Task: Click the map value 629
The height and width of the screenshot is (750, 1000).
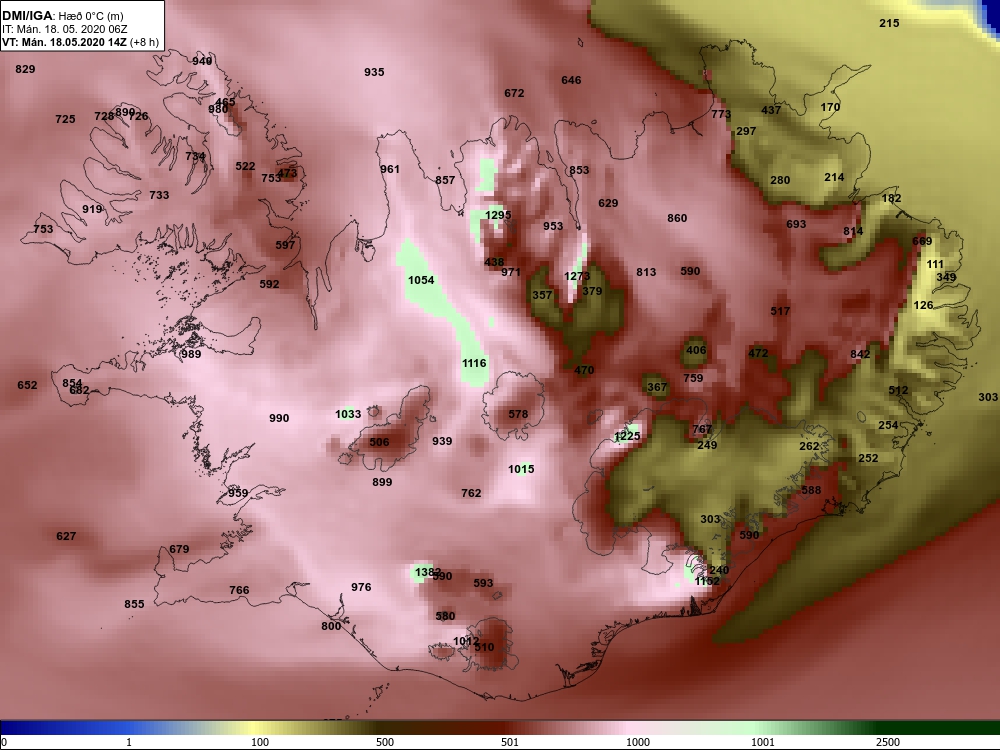Action: pyautogui.click(x=608, y=203)
